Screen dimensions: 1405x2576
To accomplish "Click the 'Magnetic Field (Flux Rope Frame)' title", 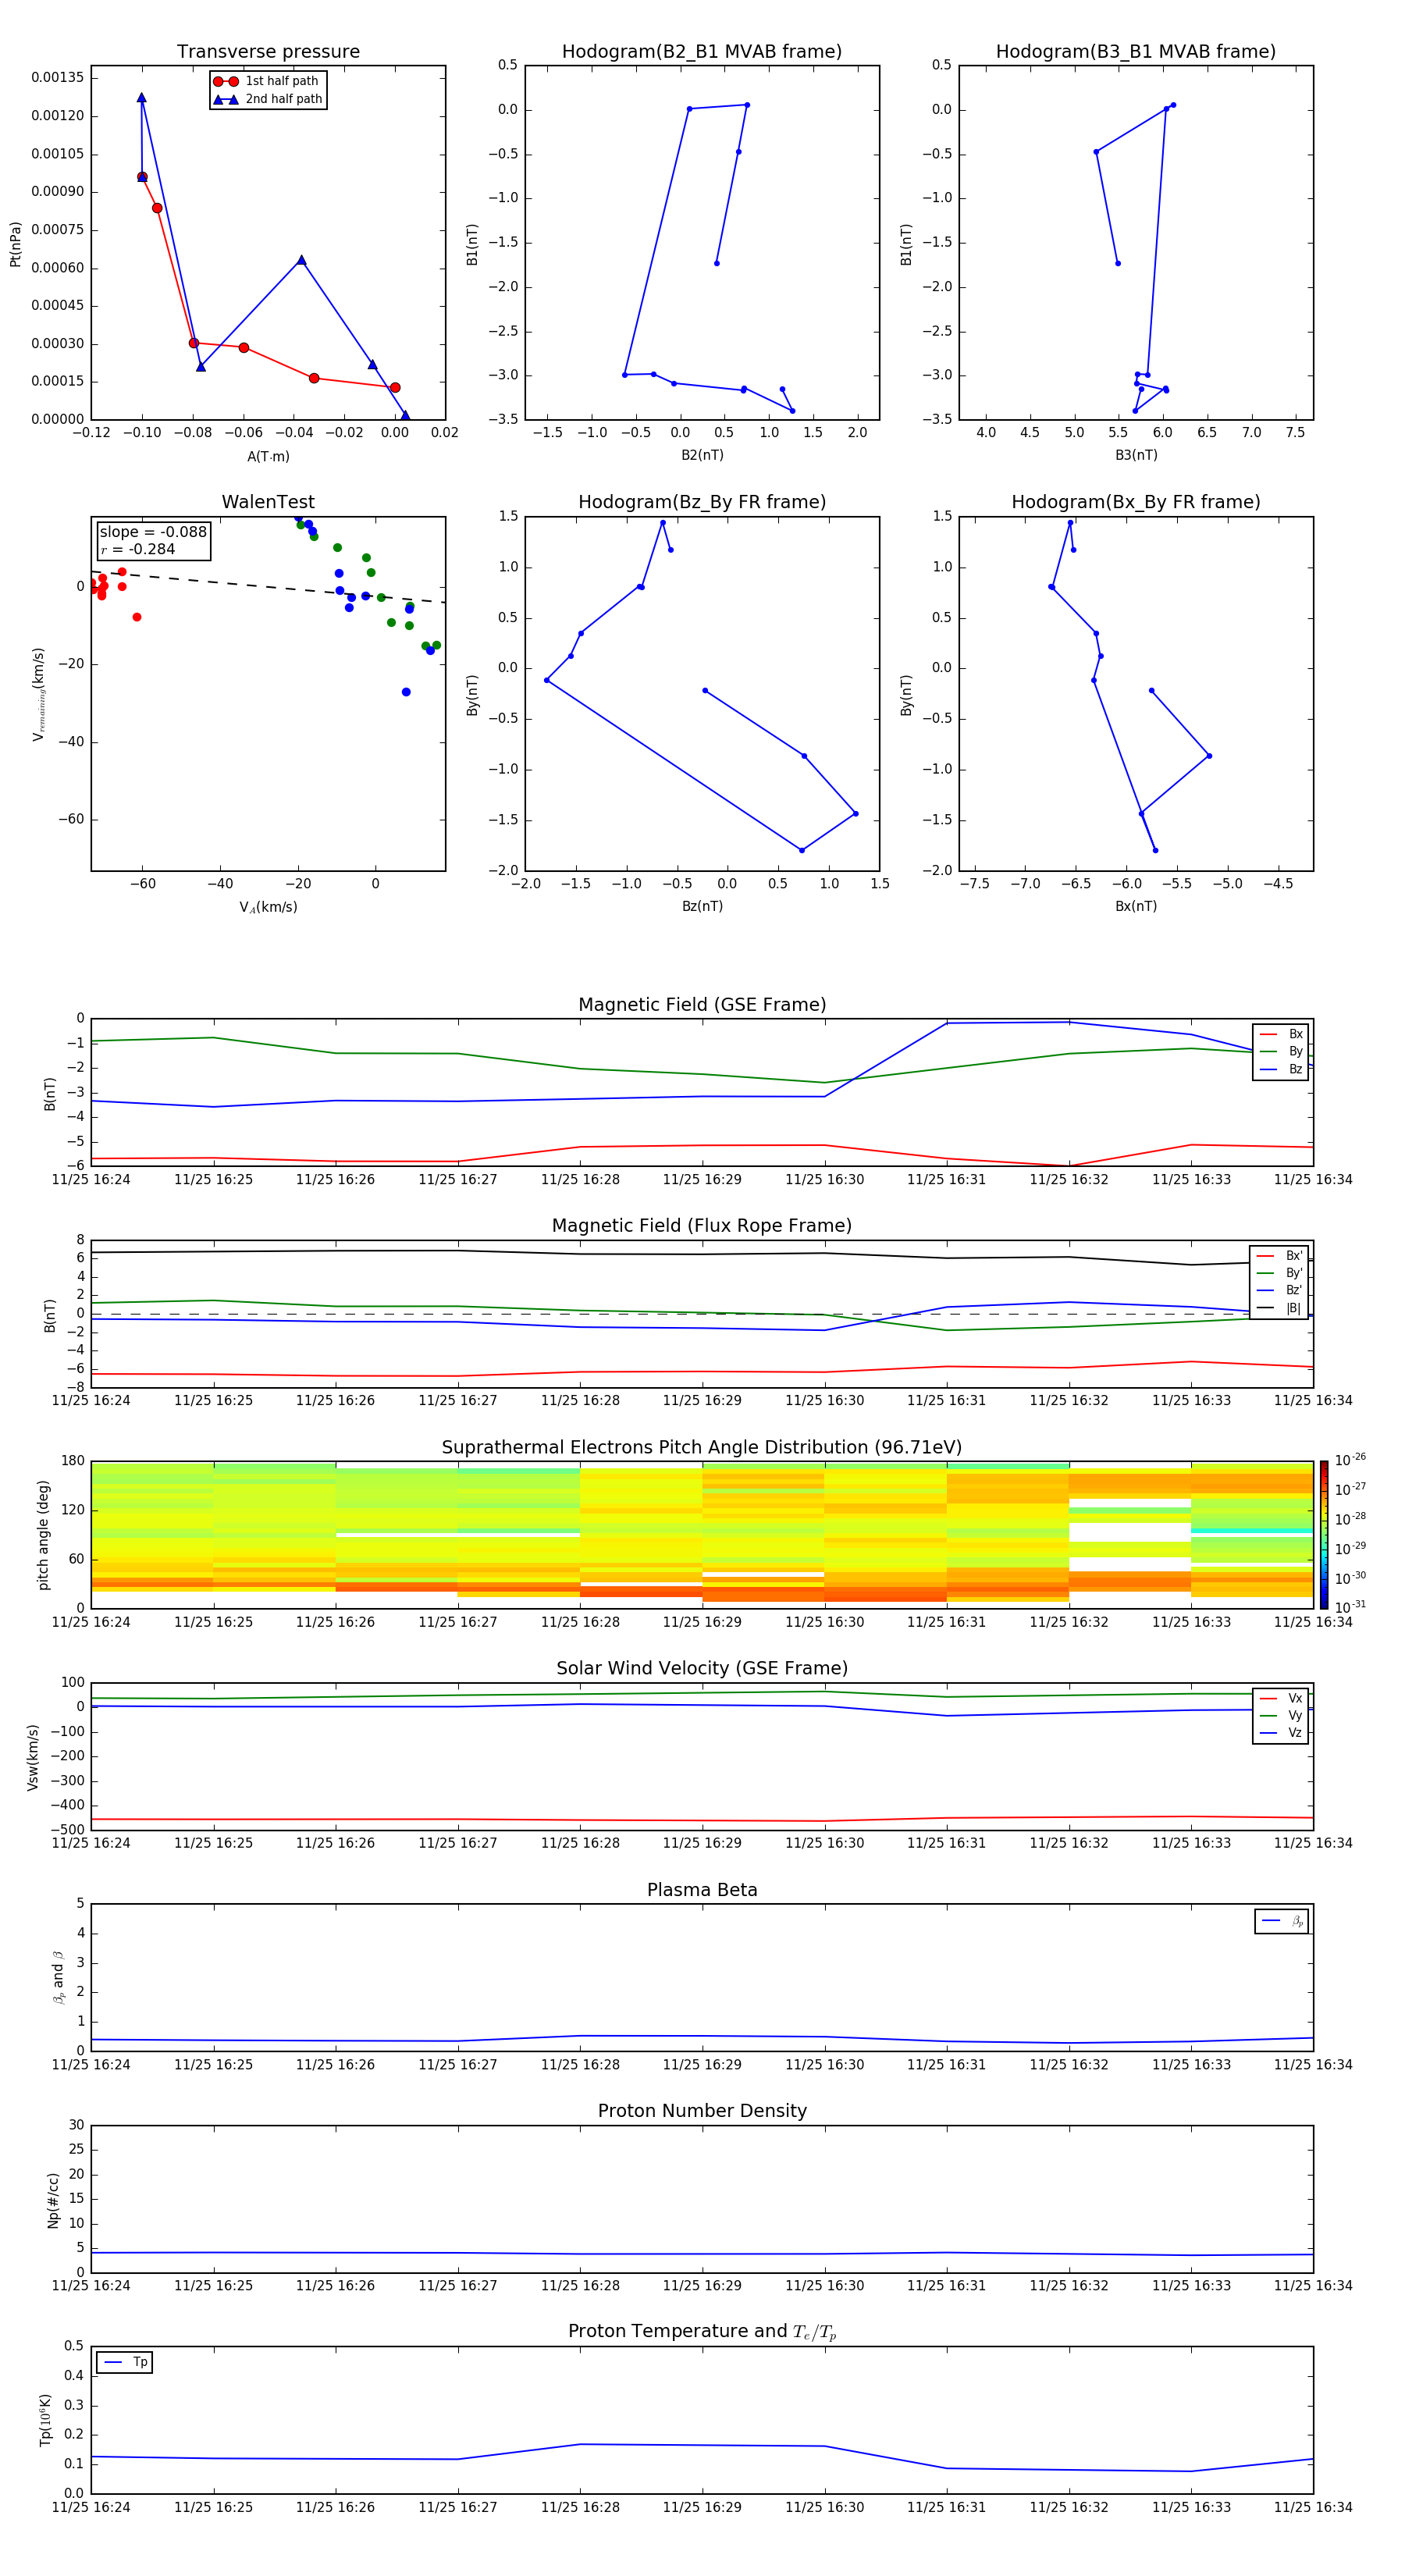I will (702, 1226).
